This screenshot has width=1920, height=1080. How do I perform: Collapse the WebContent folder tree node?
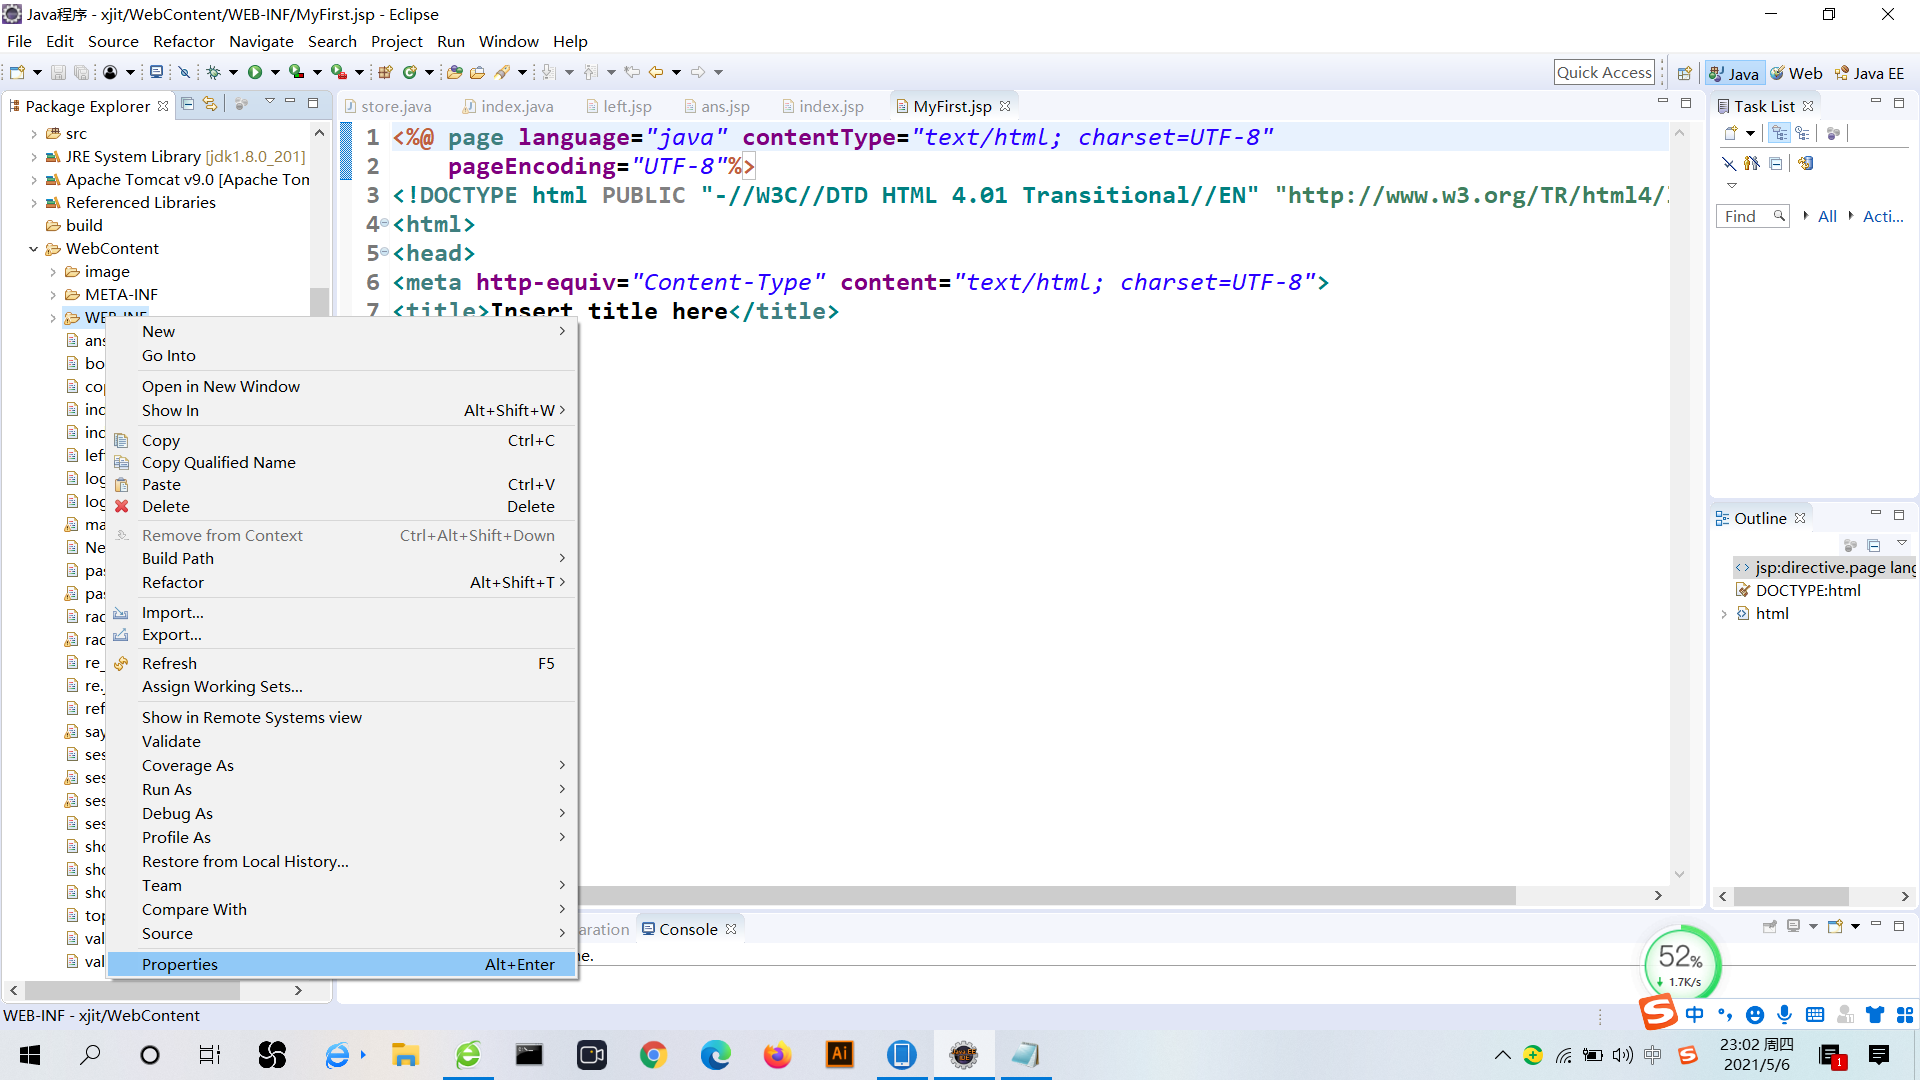point(34,248)
